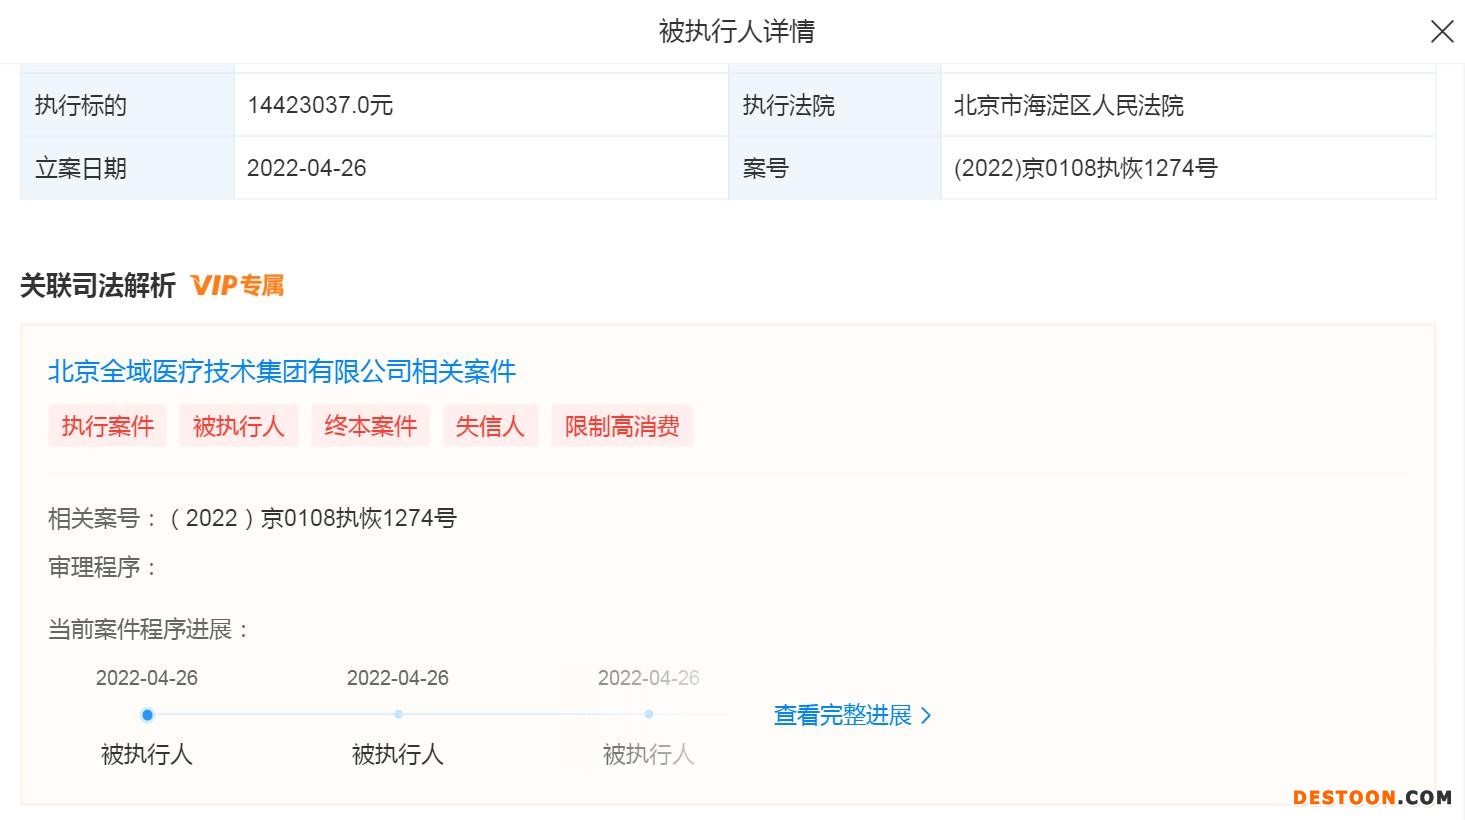The width and height of the screenshot is (1465, 820).
Task: Click the first 被执行人 timeline label
Action: pos(147,754)
